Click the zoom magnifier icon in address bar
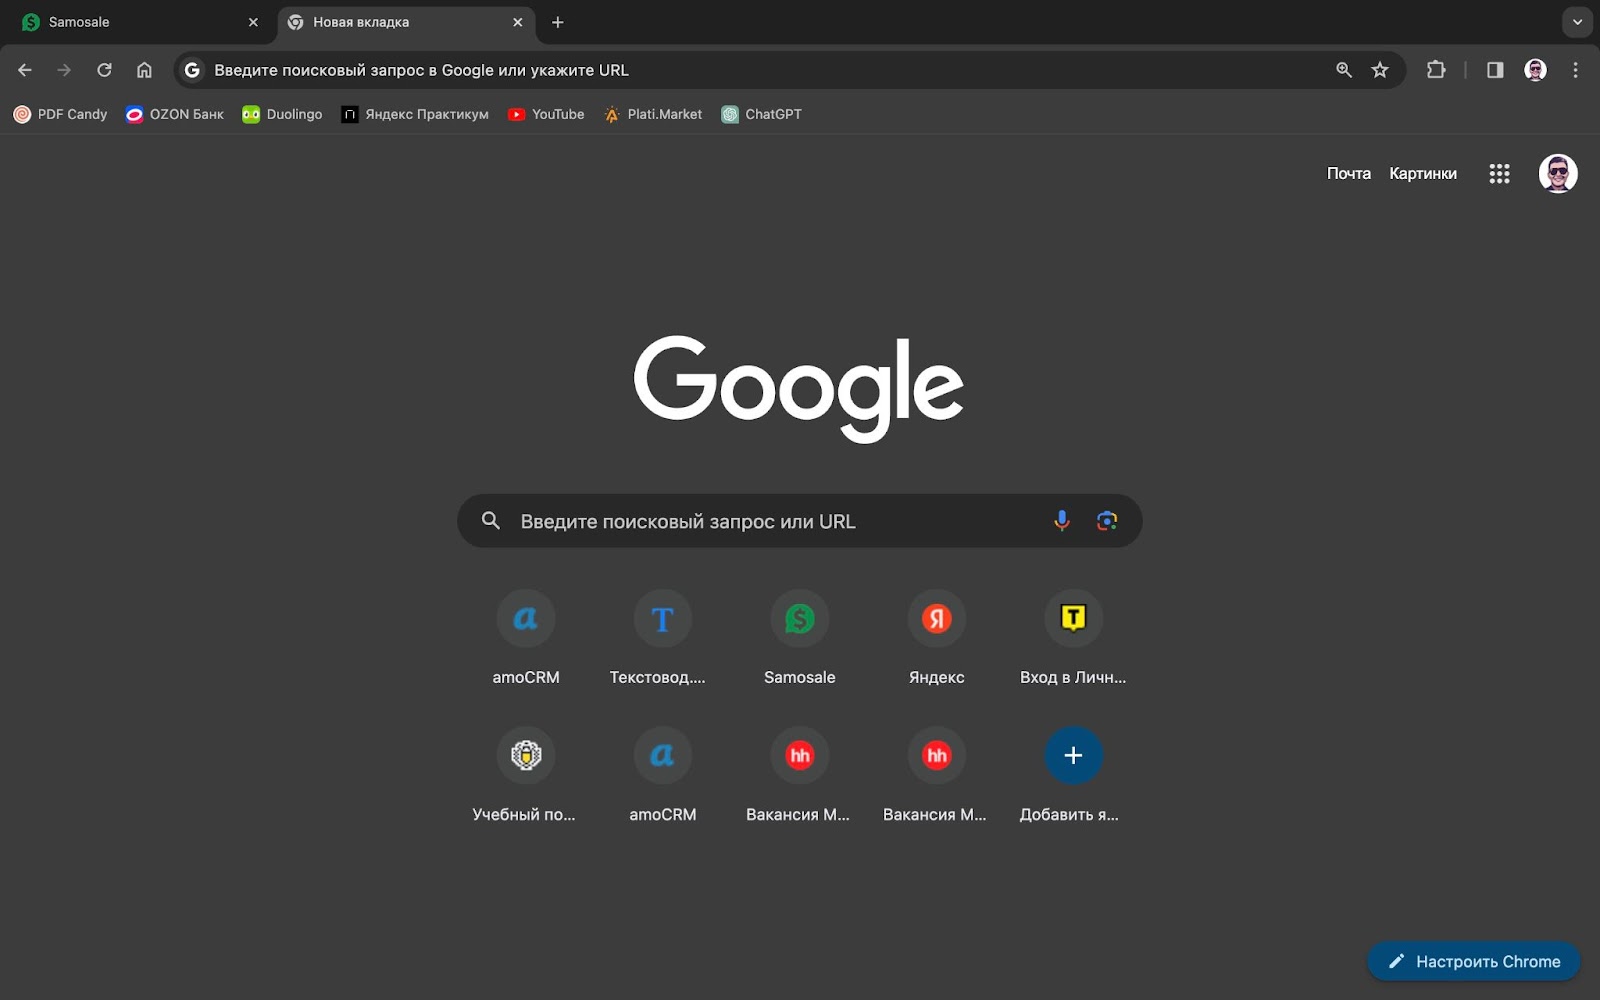This screenshot has width=1600, height=1000. tap(1344, 70)
